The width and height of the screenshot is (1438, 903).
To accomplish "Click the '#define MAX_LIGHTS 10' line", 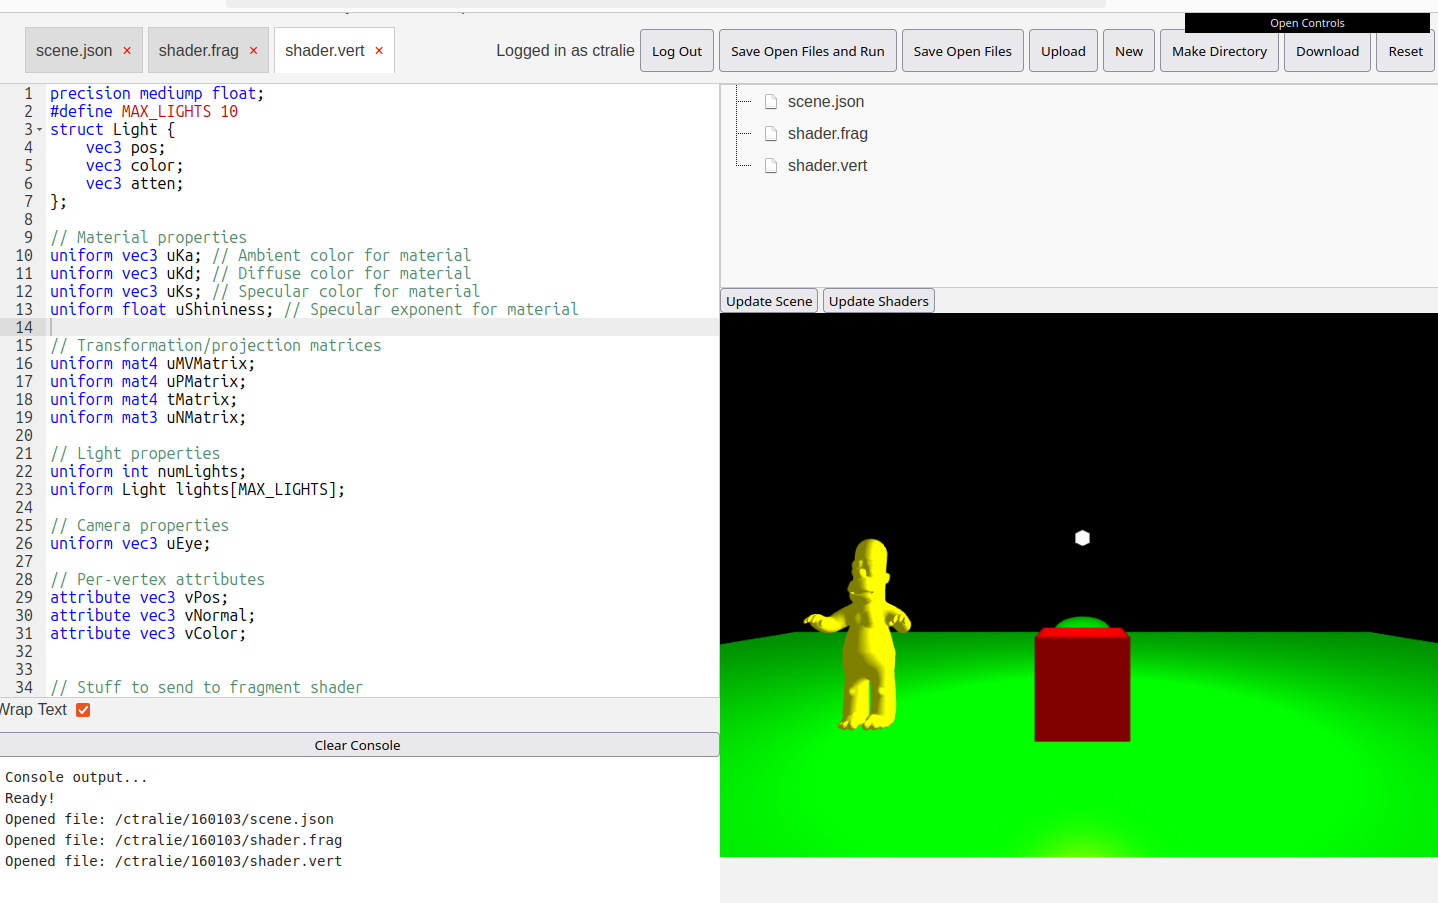I will point(144,111).
